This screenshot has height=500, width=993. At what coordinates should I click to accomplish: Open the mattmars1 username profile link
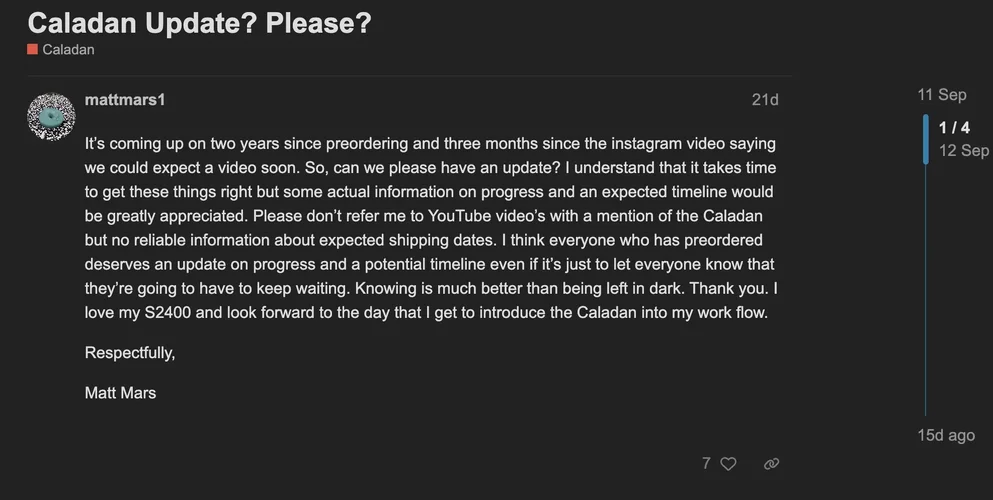125,100
